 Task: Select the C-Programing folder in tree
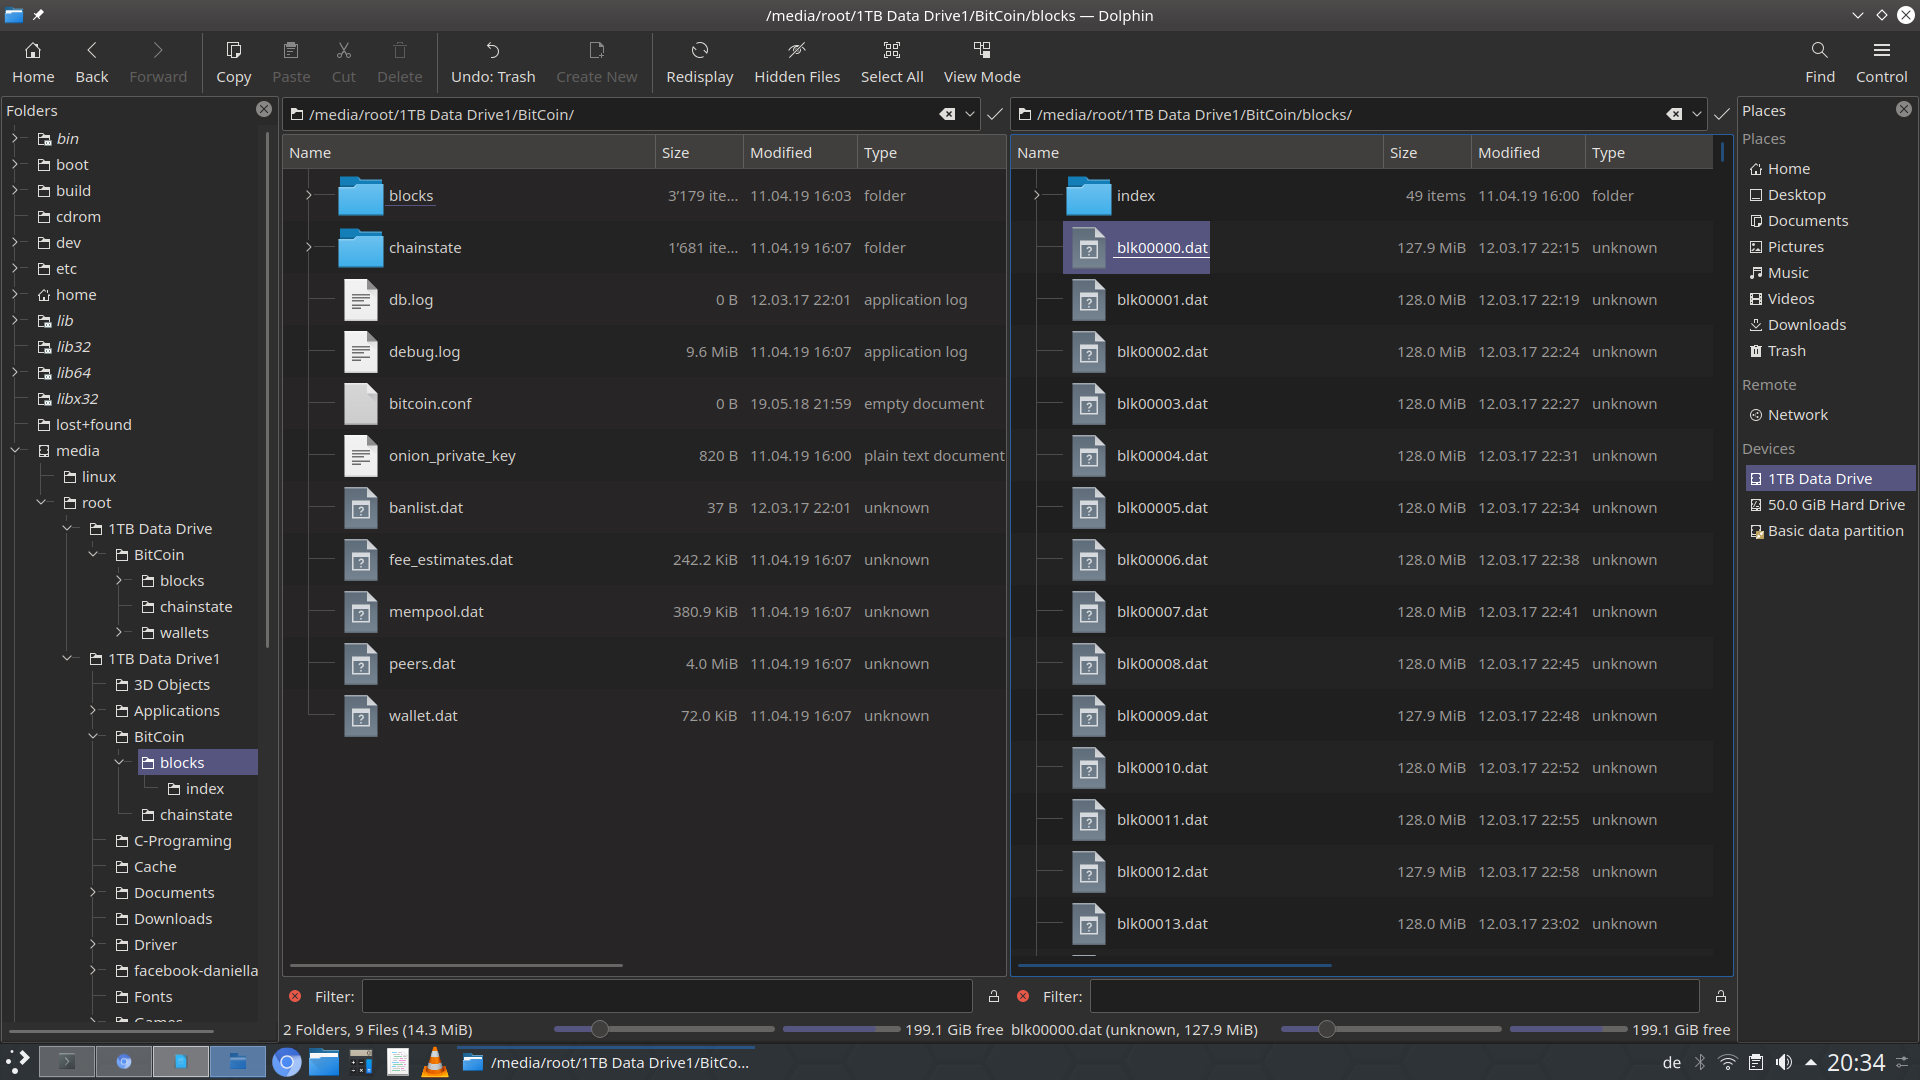[x=182, y=840]
